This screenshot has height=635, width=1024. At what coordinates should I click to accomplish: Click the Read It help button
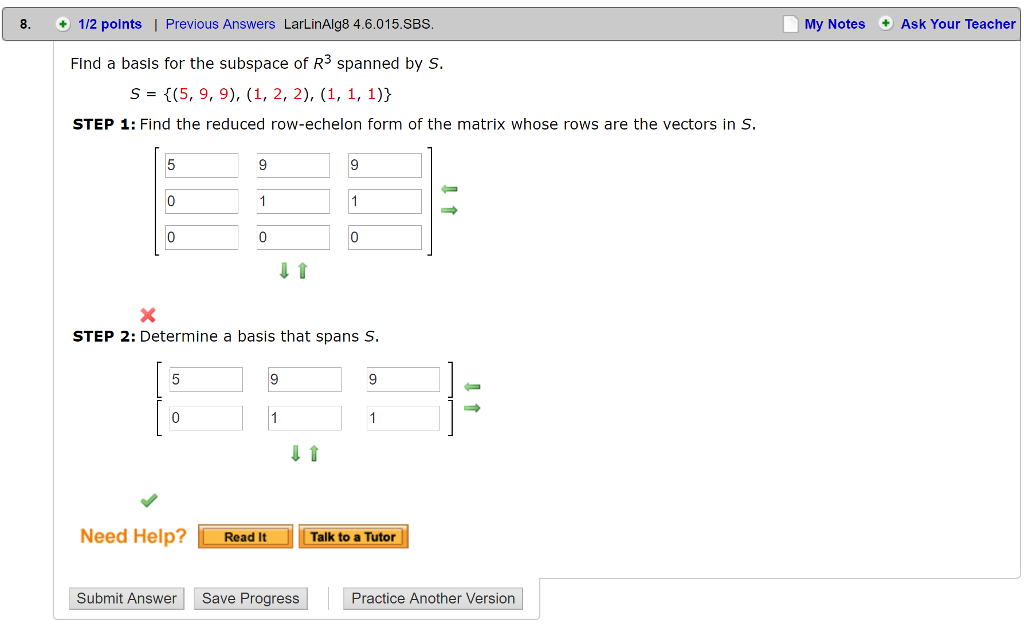coord(246,537)
